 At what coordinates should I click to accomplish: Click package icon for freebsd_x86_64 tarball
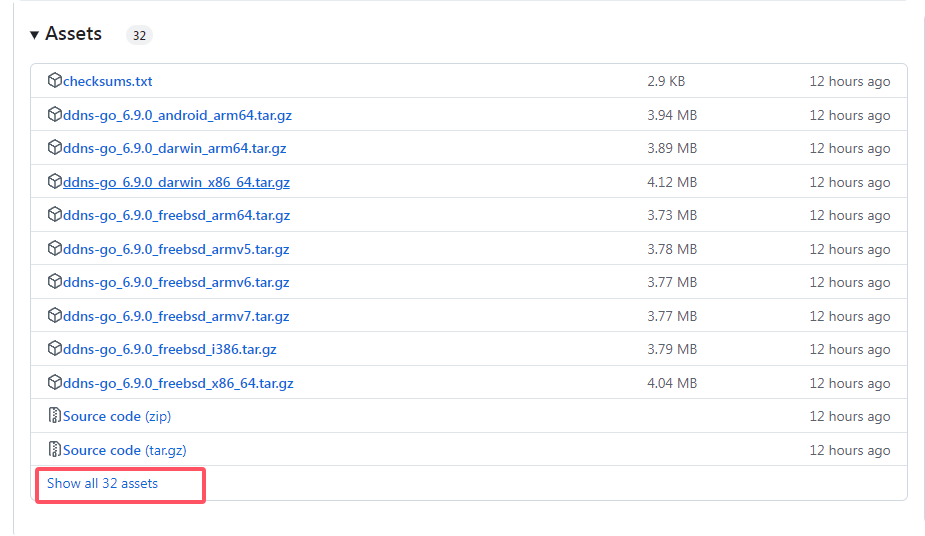tap(54, 382)
